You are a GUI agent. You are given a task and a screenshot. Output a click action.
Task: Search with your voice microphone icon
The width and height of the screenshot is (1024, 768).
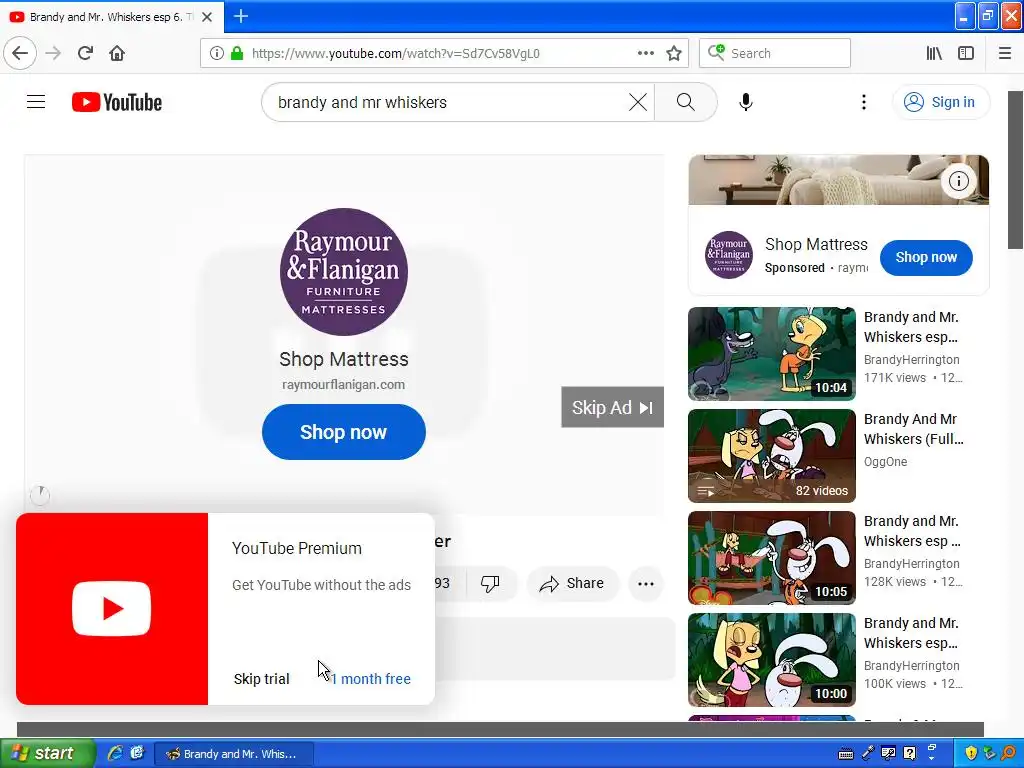coord(746,102)
